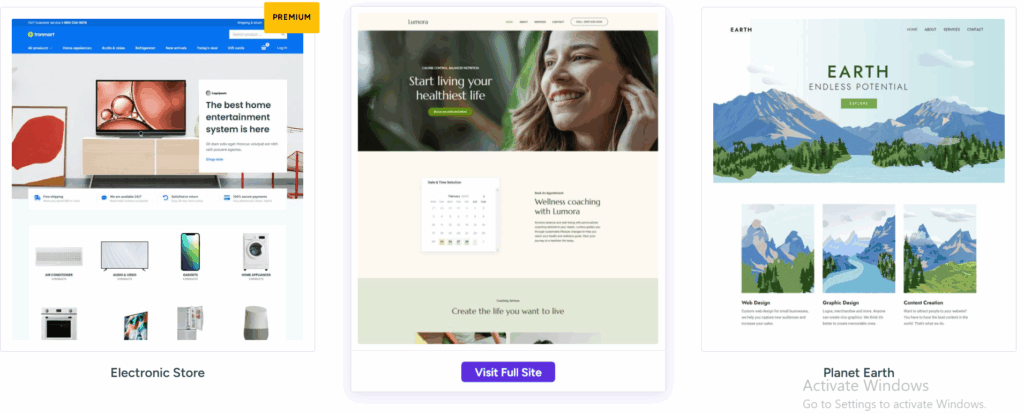Viewport: 1024px width, 414px height.
Task: Click the shopping cart icon in store preview
Action: click(x=264, y=48)
